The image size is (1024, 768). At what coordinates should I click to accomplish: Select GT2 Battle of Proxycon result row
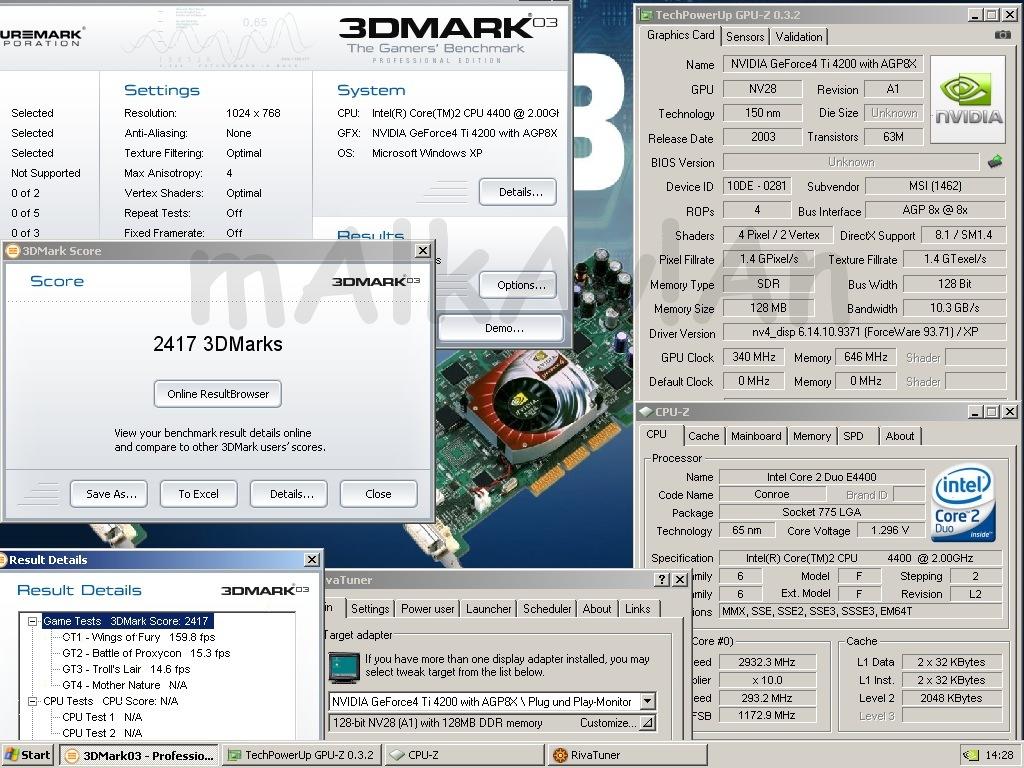coord(146,653)
